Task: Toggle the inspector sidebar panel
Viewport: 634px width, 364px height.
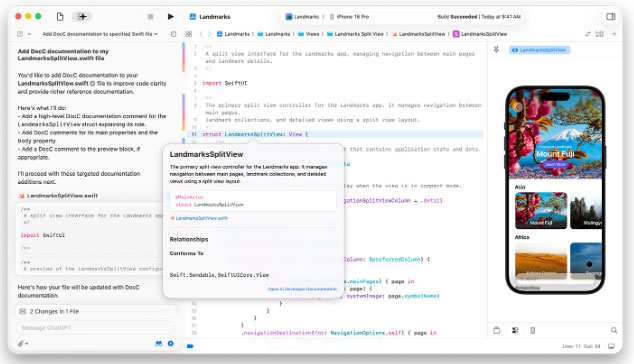Action: pyautogui.click(x=611, y=17)
